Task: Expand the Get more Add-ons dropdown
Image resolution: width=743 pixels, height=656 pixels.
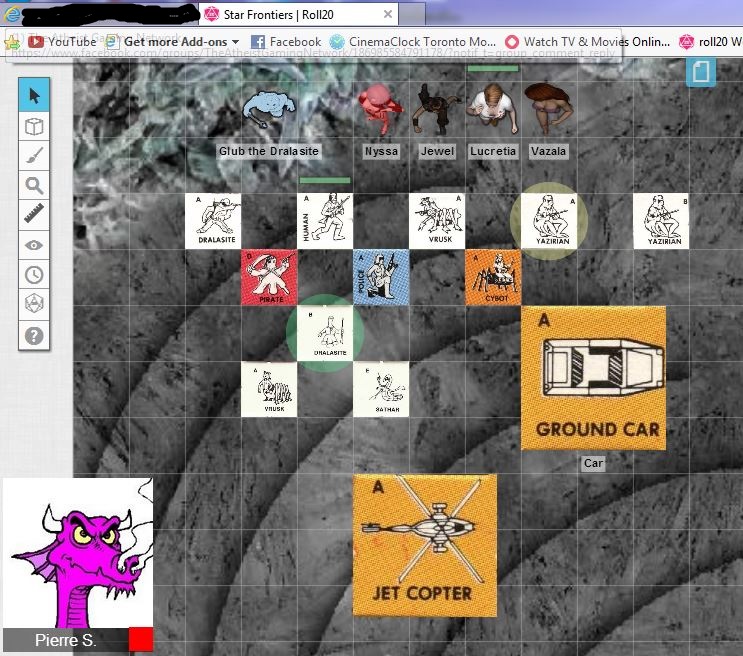Action: (x=236, y=42)
